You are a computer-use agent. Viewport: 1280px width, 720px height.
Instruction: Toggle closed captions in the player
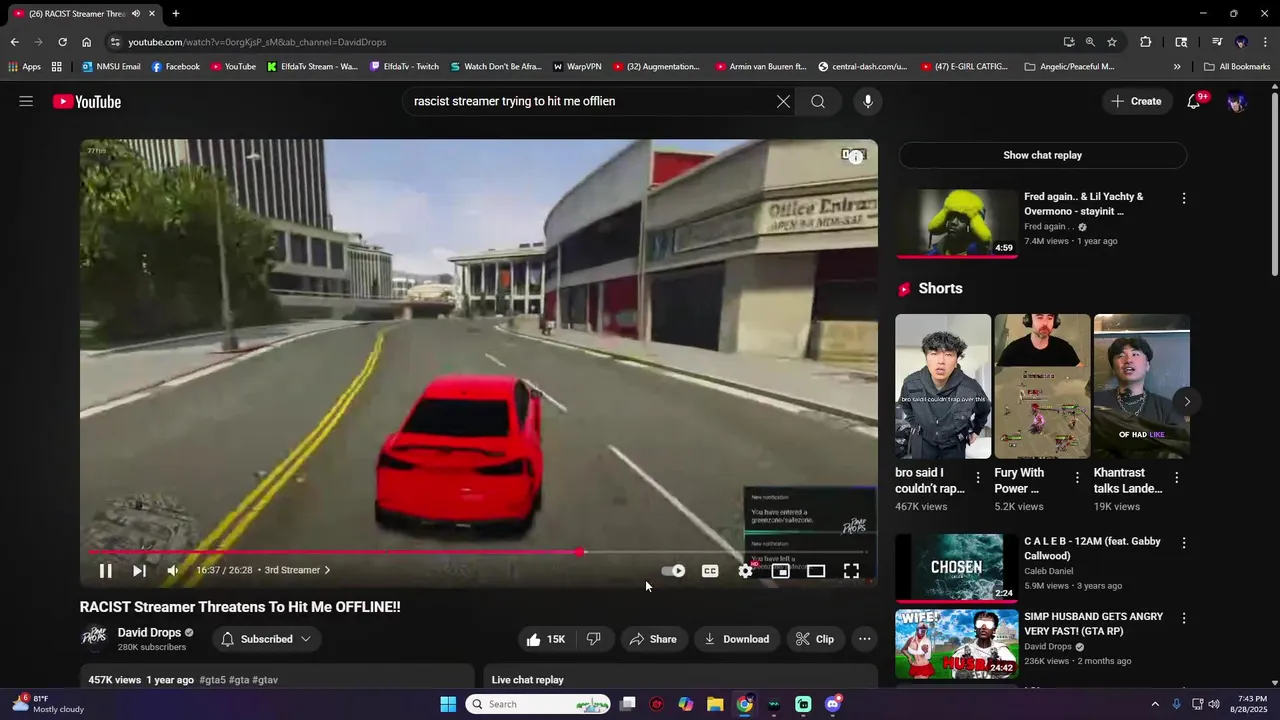[710, 571]
